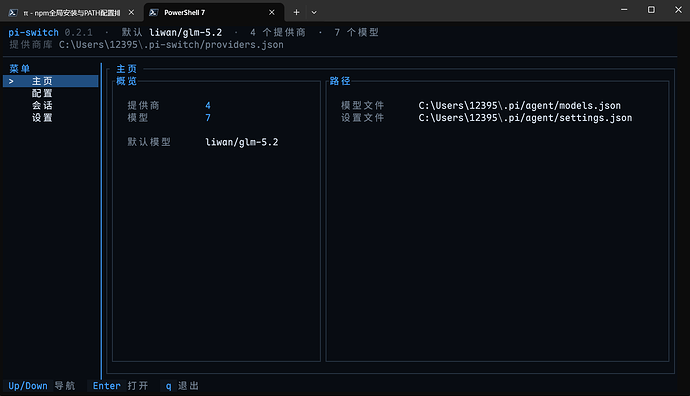Screen dimensions: 690x396
Task: Select 主页 in the menu
Action: point(51,81)
